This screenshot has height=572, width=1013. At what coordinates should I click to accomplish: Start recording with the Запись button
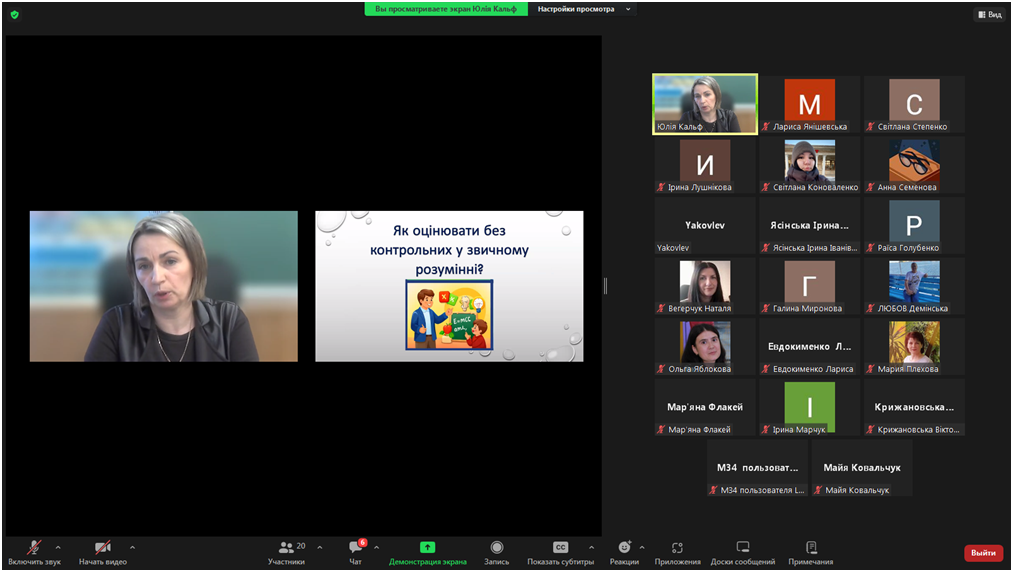(x=496, y=552)
